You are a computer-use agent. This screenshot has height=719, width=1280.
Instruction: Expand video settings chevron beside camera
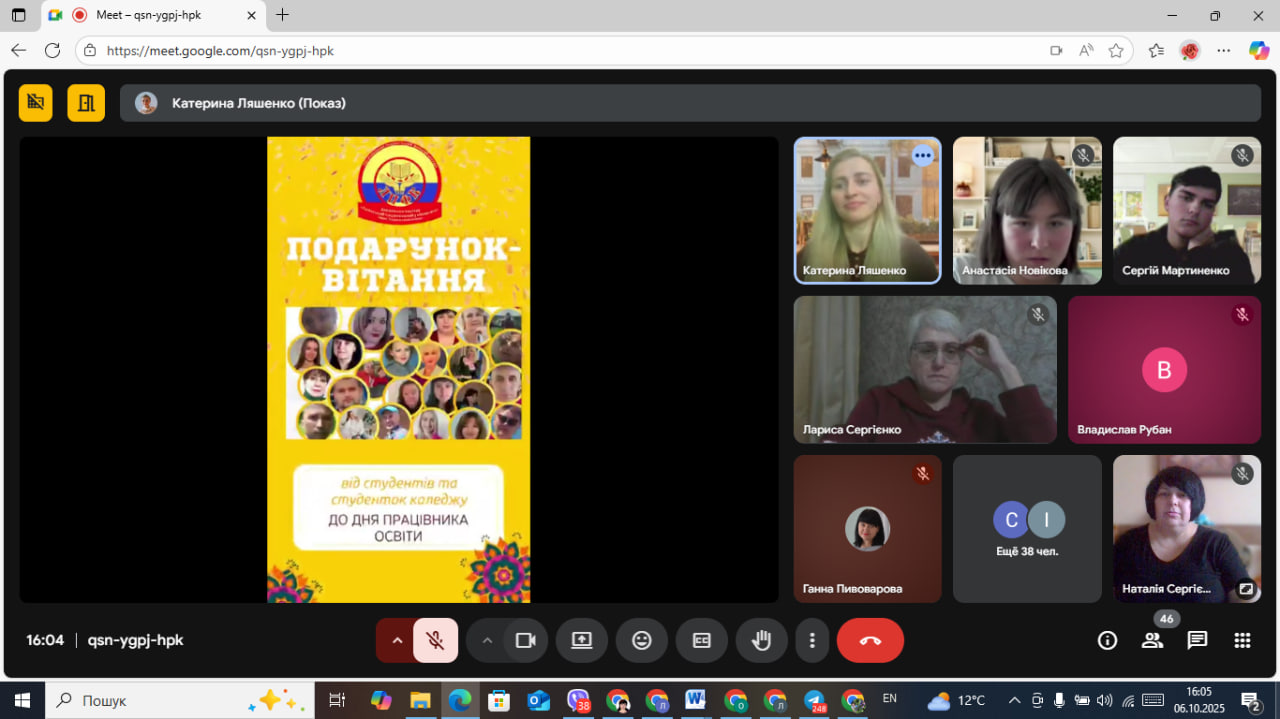pos(487,641)
